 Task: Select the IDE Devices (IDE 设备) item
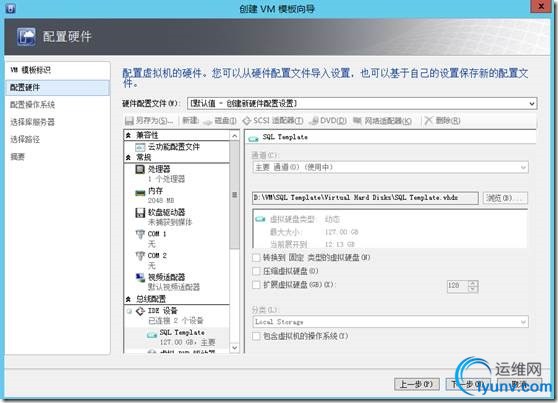163,311
